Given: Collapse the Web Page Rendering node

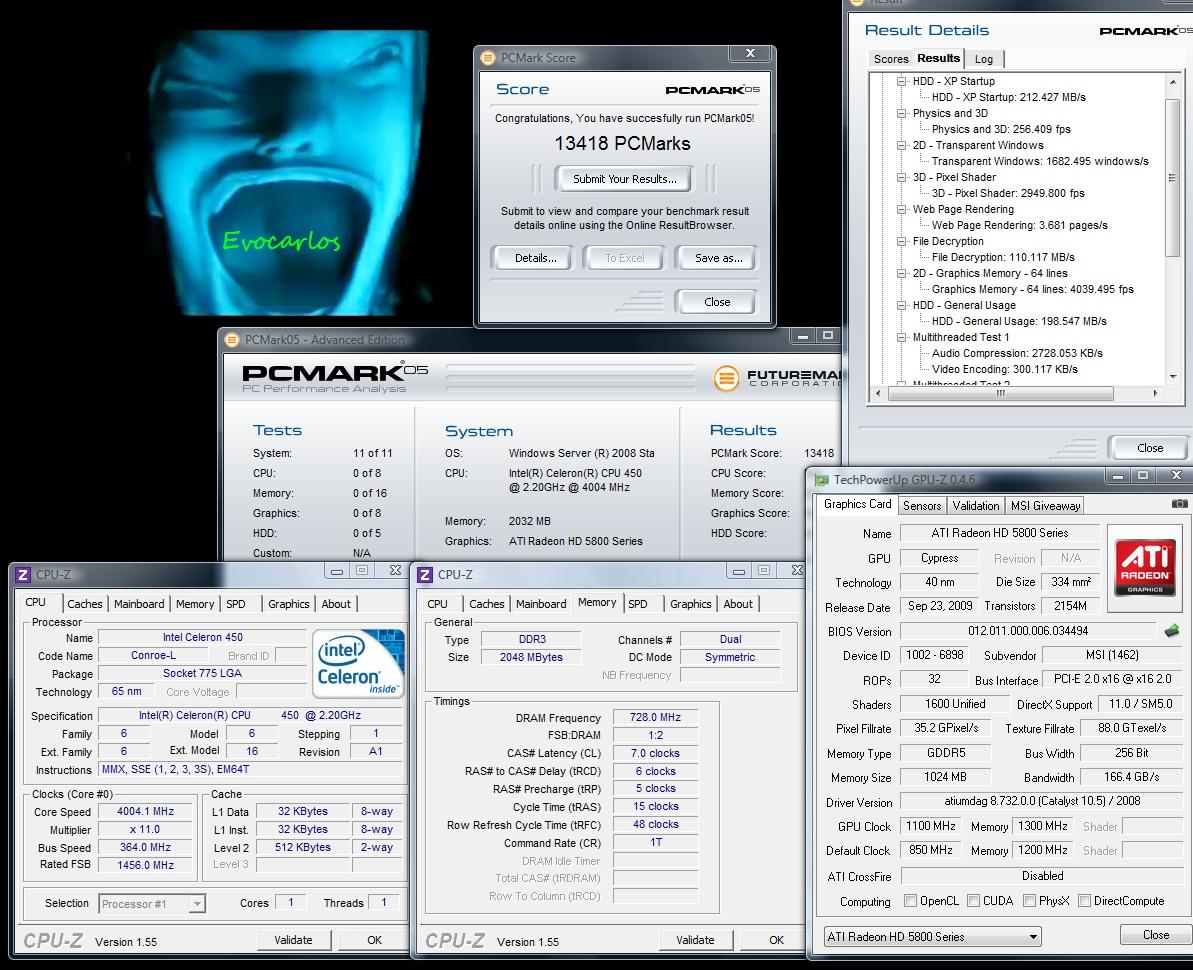Looking at the screenshot, I should point(902,208).
